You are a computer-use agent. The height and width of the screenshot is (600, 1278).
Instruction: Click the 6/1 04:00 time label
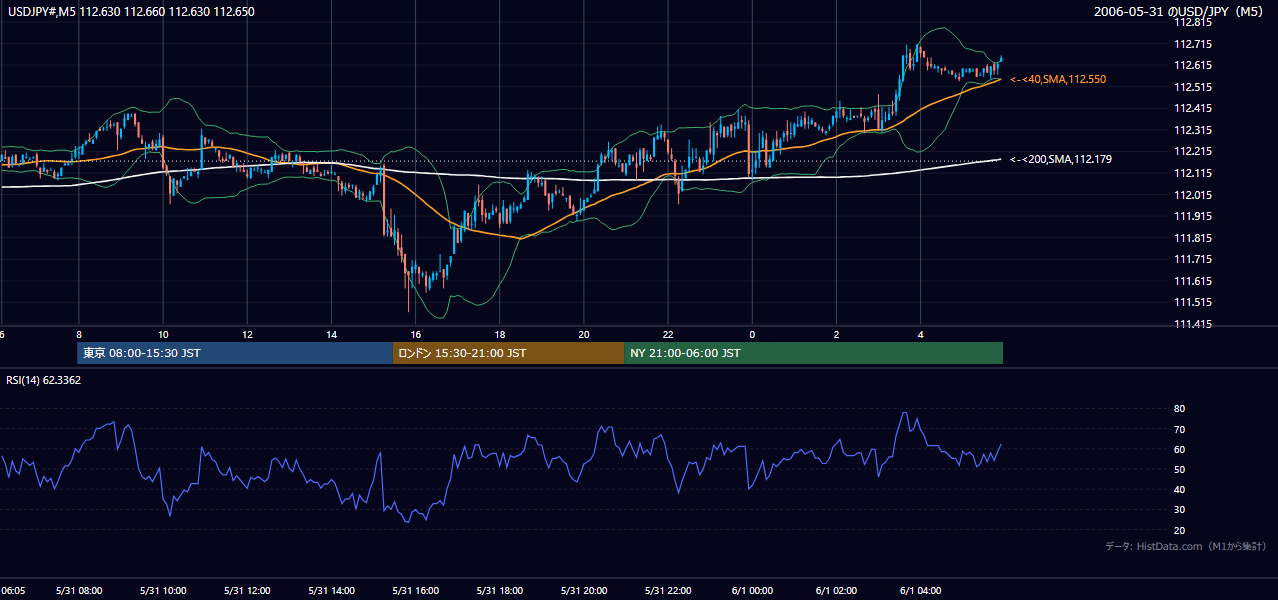coord(921,591)
